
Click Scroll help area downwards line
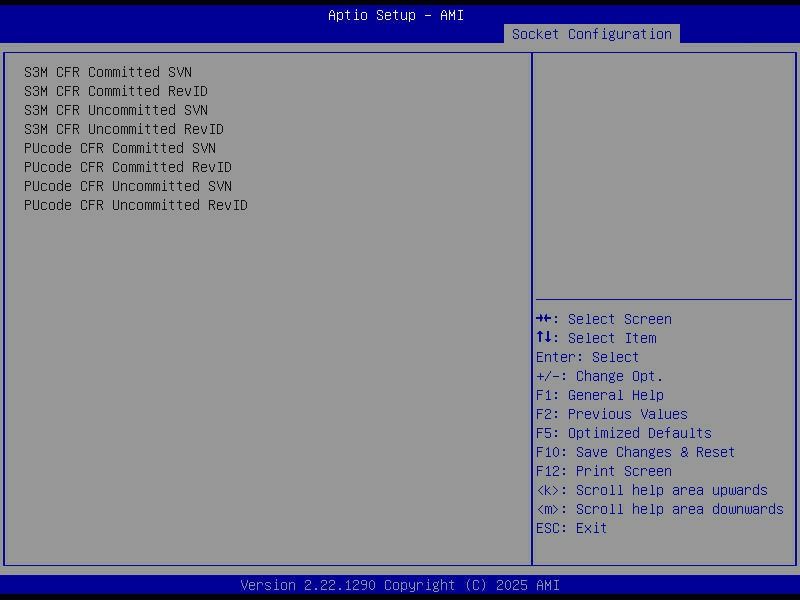(660, 509)
